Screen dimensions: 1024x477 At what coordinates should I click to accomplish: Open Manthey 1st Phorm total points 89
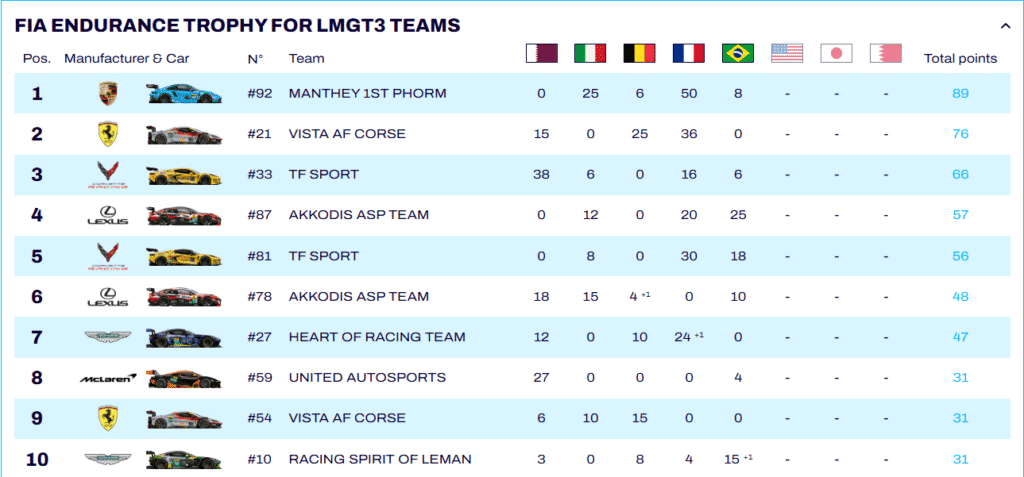960,94
